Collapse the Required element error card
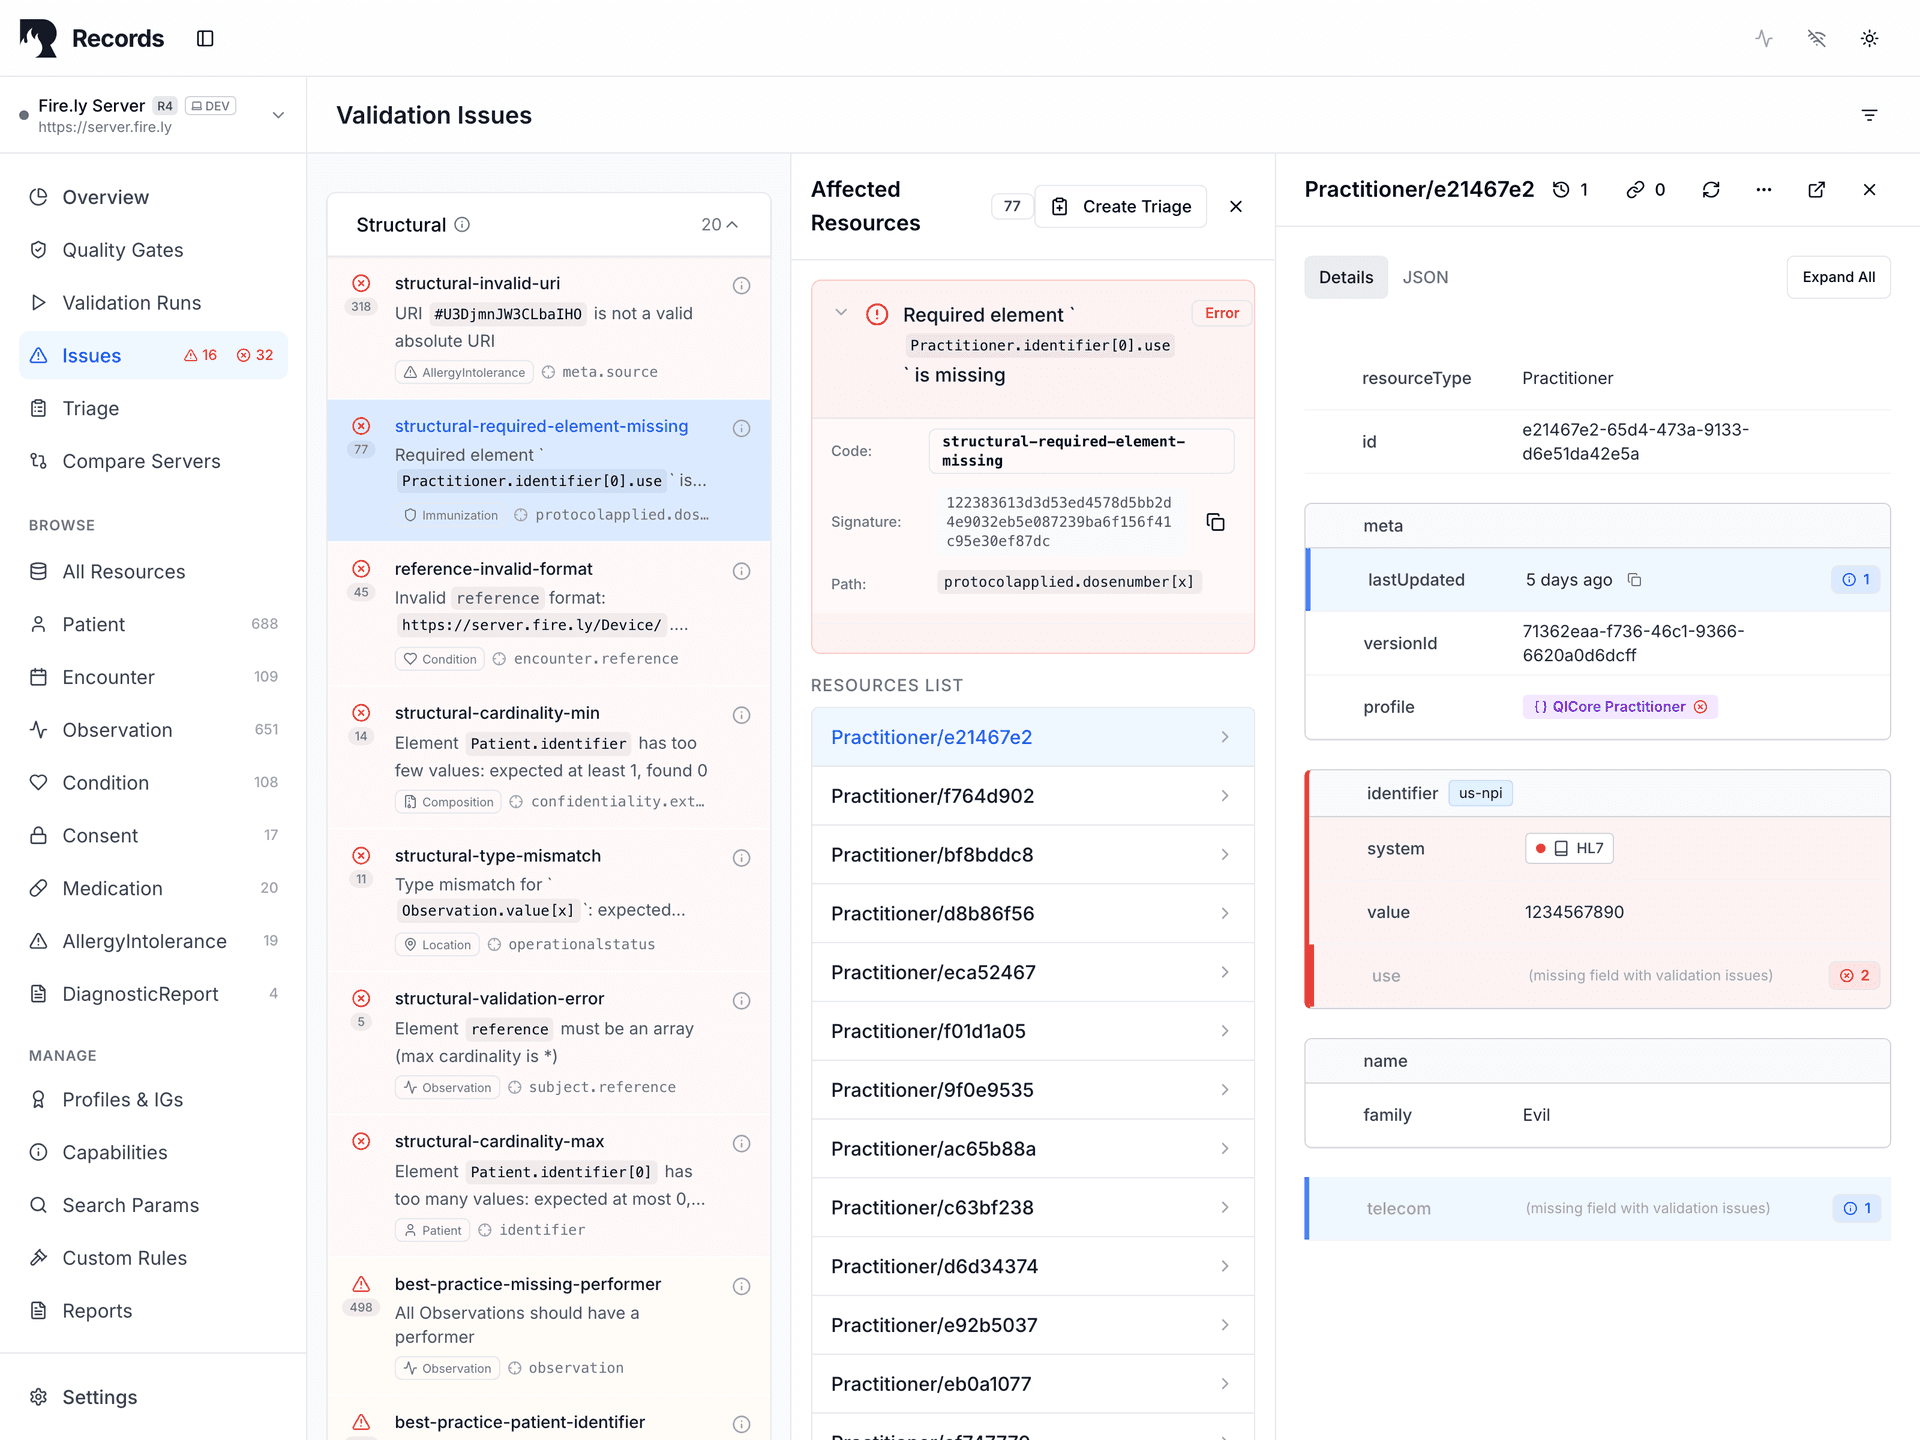Image resolution: width=1920 pixels, height=1440 pixels. (841, 313)
